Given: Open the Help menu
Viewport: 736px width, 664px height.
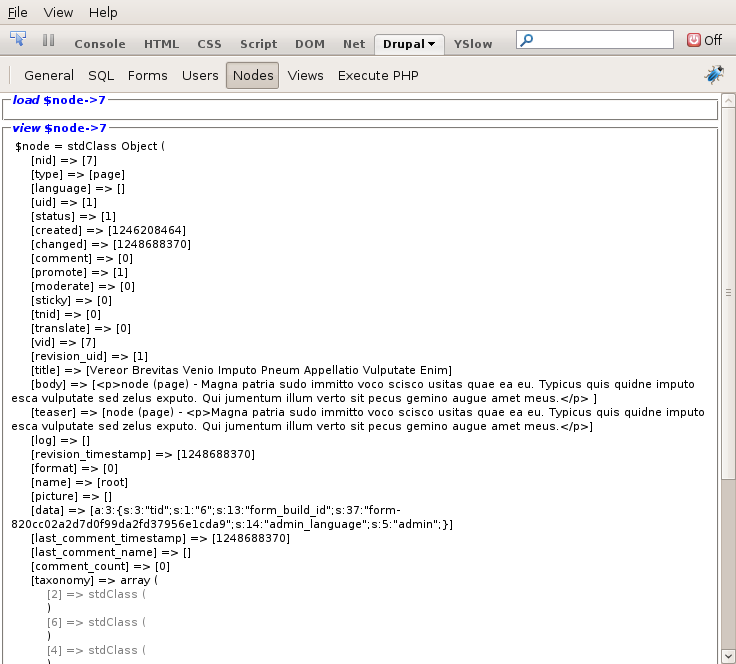Looking at the screenshot, I should [103, 12].
